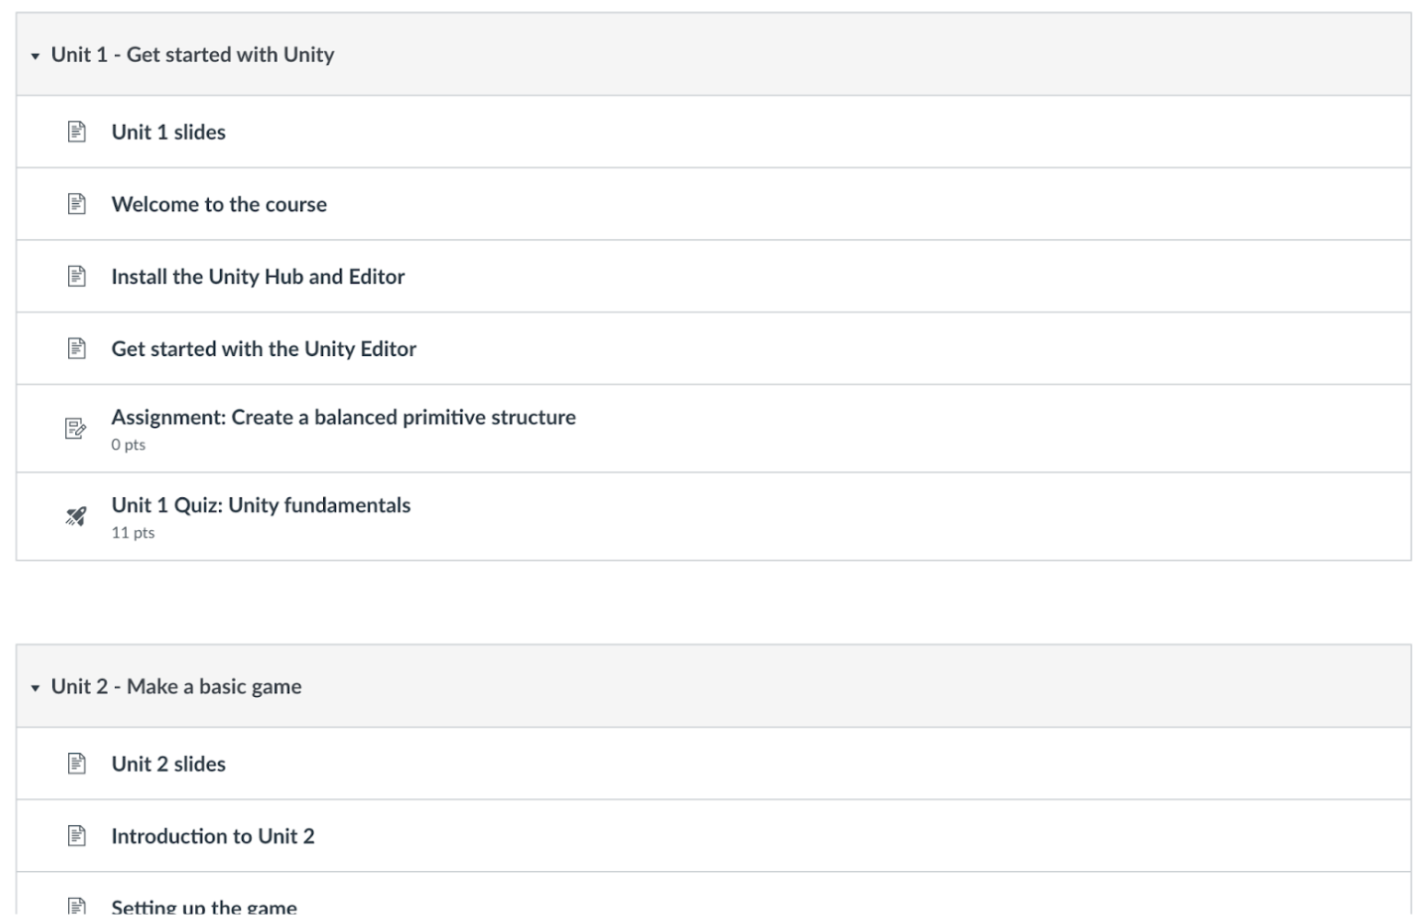Open the Unit 2 slides page
Viewport: 1422px width, 920px height.
[x=168, y=764]
